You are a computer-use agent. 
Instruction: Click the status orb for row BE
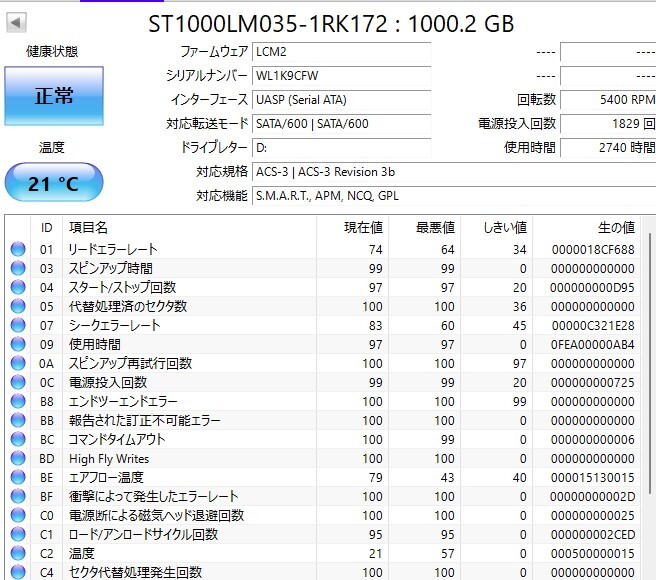pyautogui.click(x=18, y=477)
